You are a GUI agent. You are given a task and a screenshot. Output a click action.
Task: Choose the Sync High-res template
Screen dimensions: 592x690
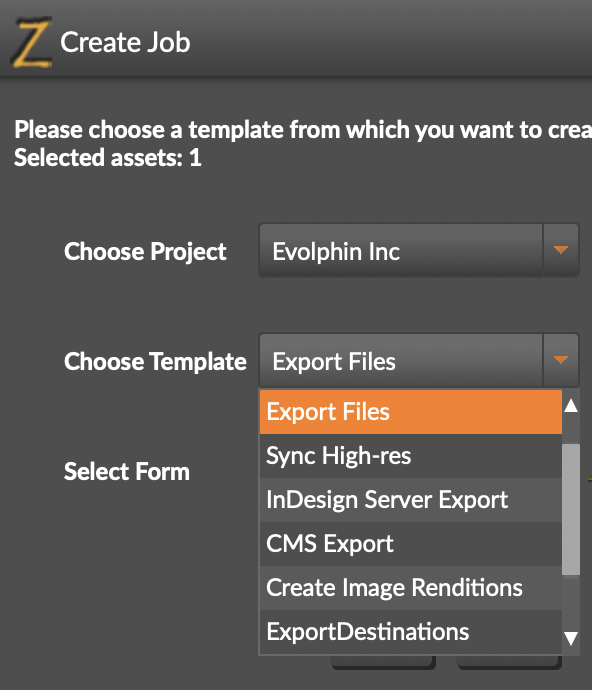point(411,456)
